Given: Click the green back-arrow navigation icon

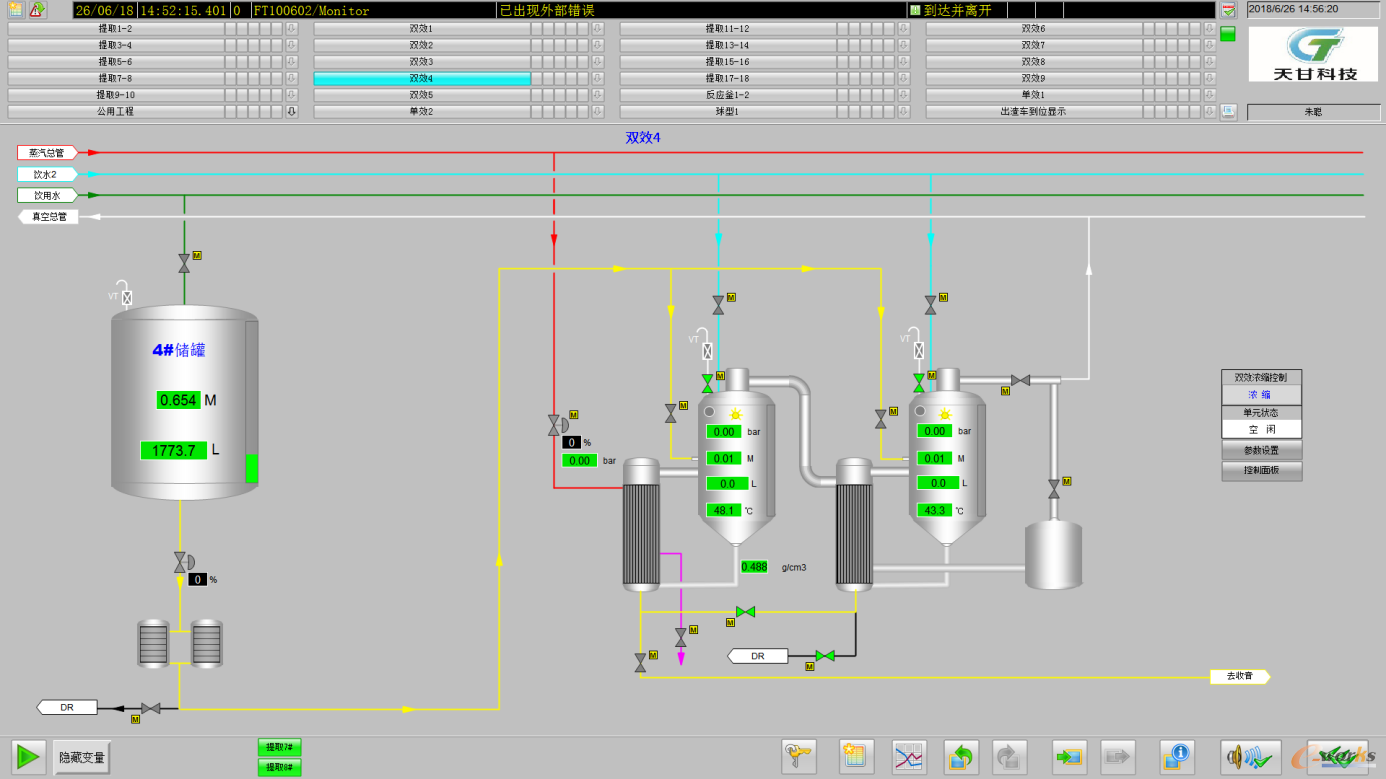Looking at the screenshot, I should click(x=962, y=757).
